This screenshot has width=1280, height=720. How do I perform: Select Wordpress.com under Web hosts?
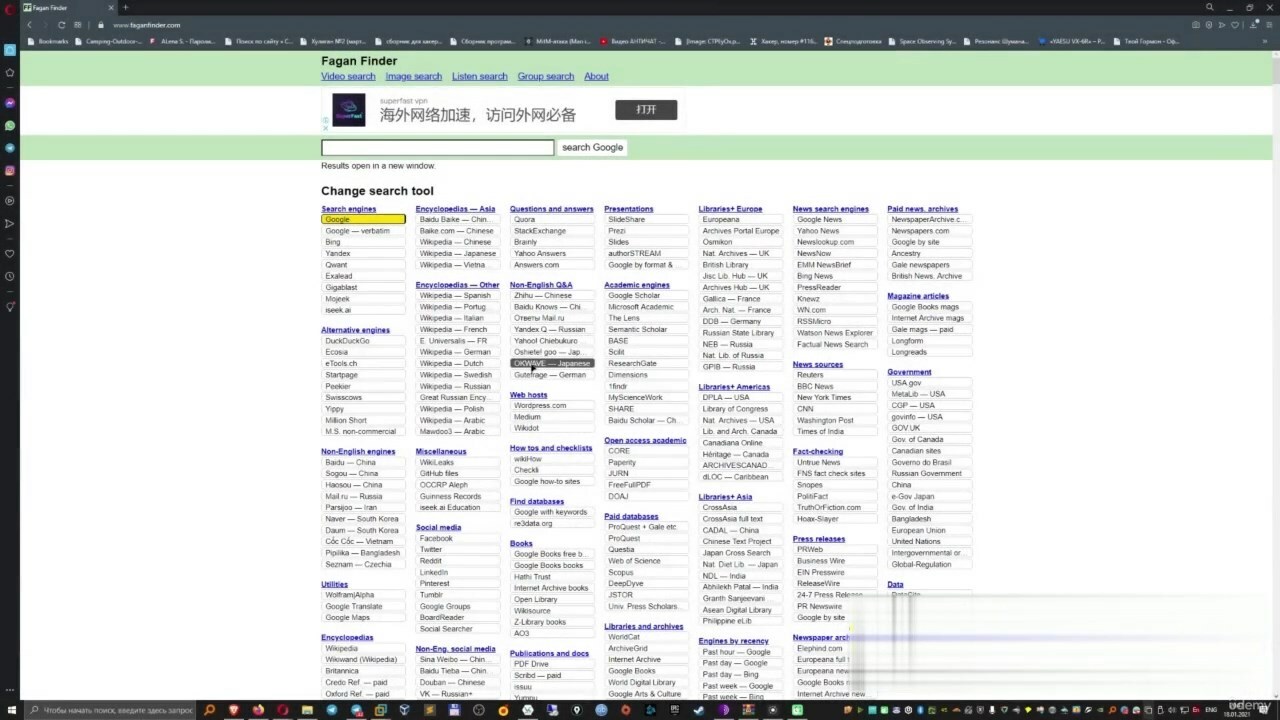tap(552, 405)
